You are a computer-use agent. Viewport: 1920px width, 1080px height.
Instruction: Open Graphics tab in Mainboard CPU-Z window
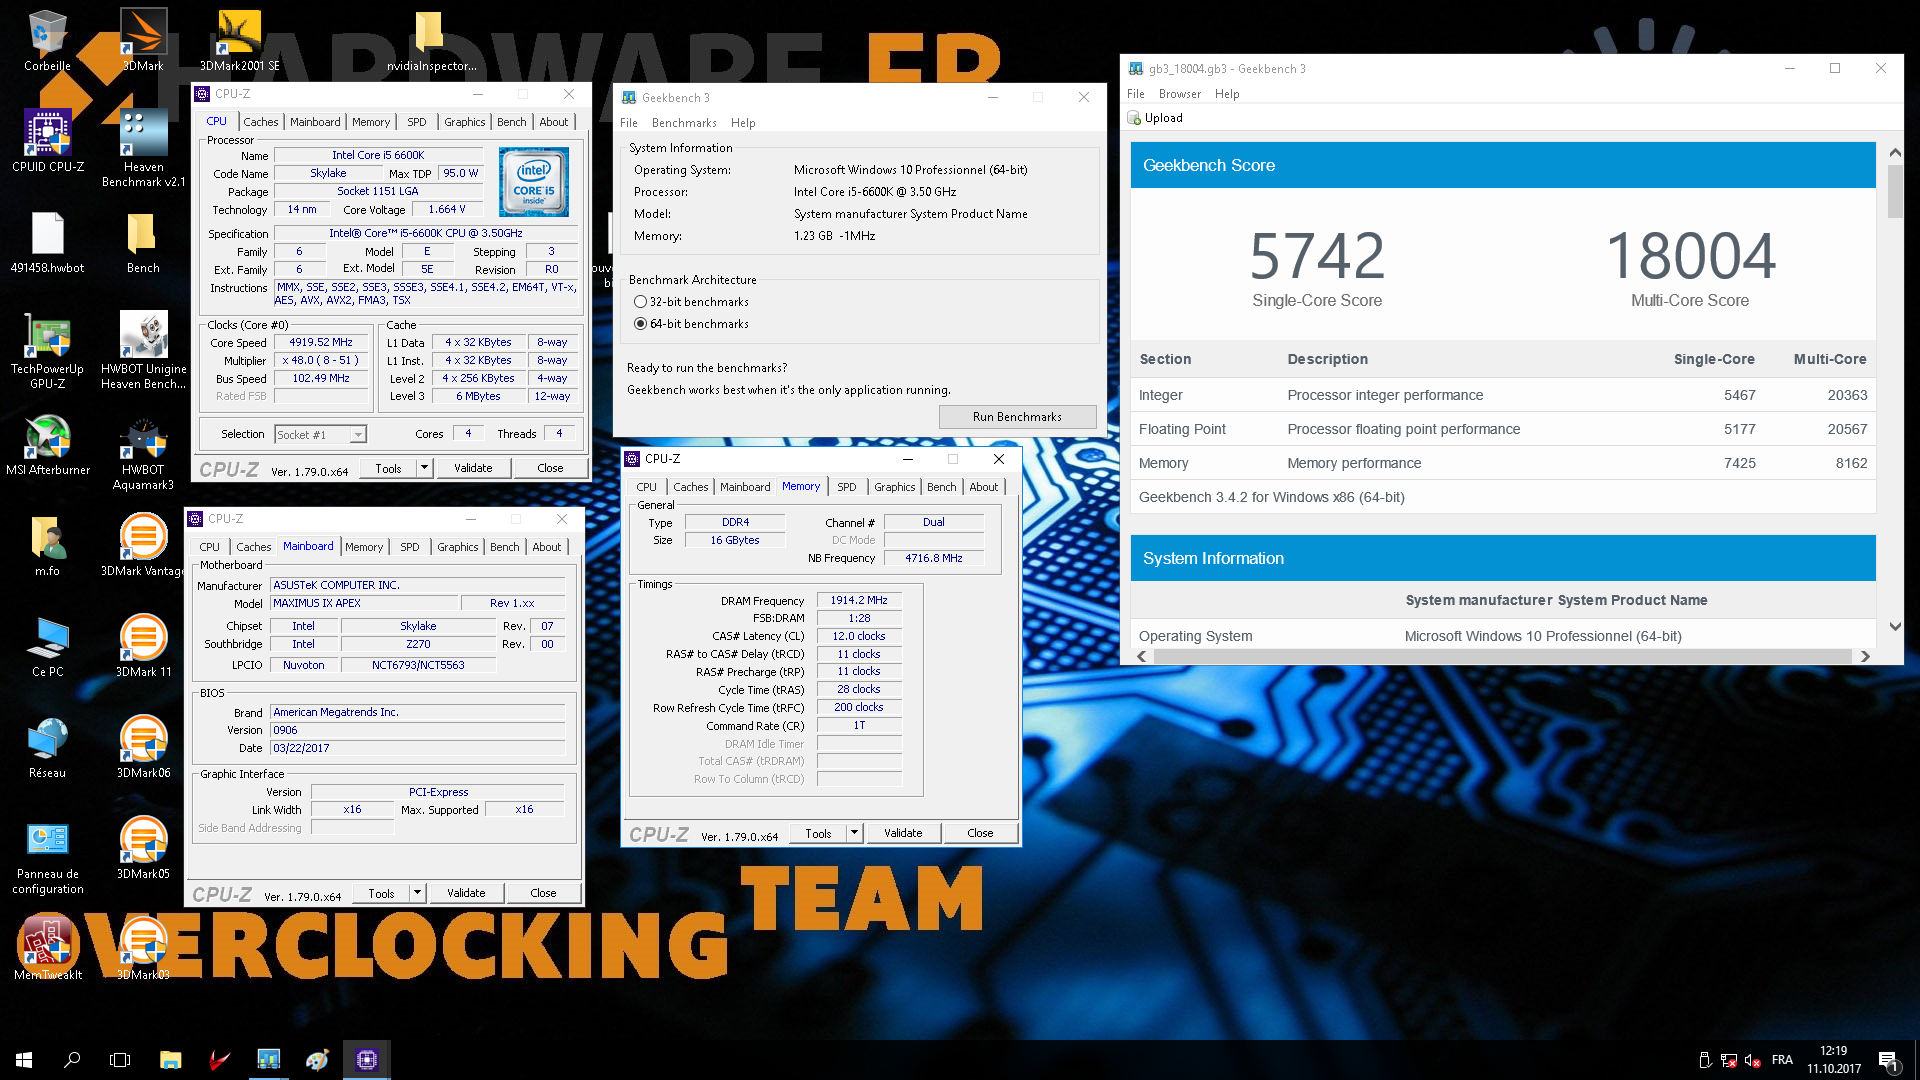click(457, 547)
